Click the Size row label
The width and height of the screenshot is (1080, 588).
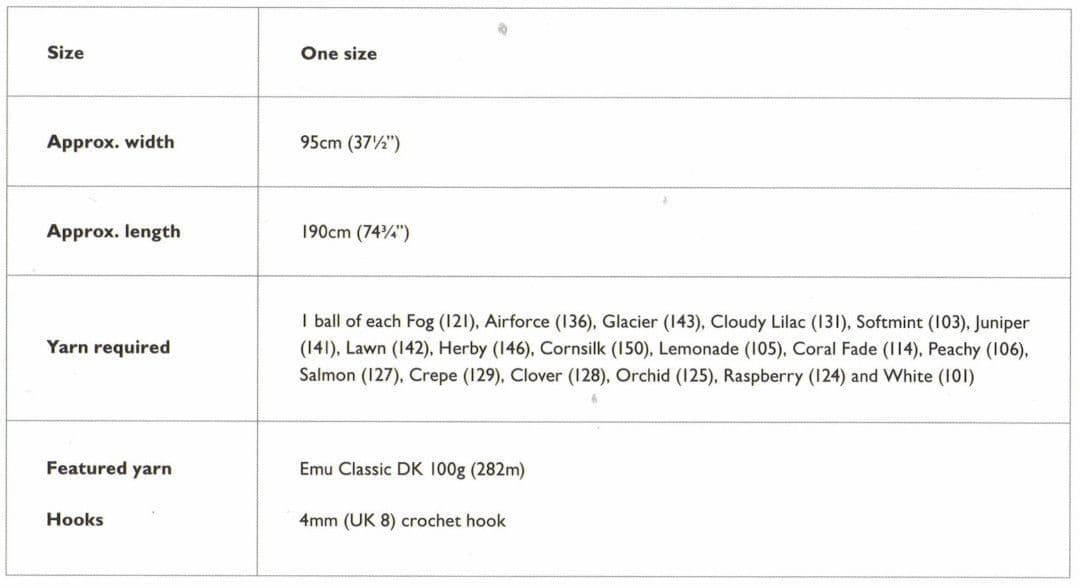(65, 52)
